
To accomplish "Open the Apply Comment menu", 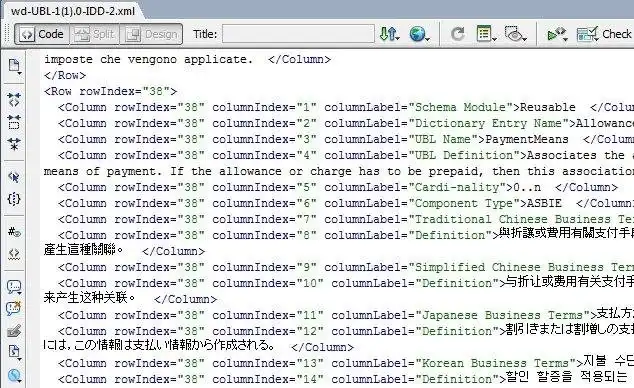I will (14, 287).
